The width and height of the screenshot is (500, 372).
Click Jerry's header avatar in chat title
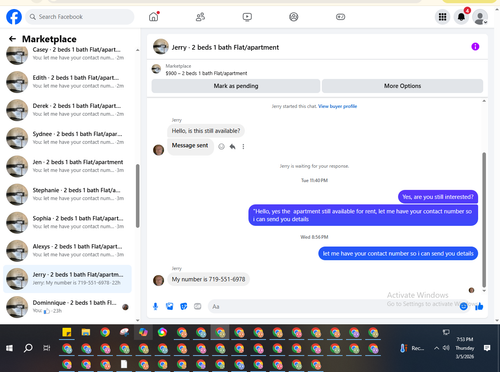[161, 47]
